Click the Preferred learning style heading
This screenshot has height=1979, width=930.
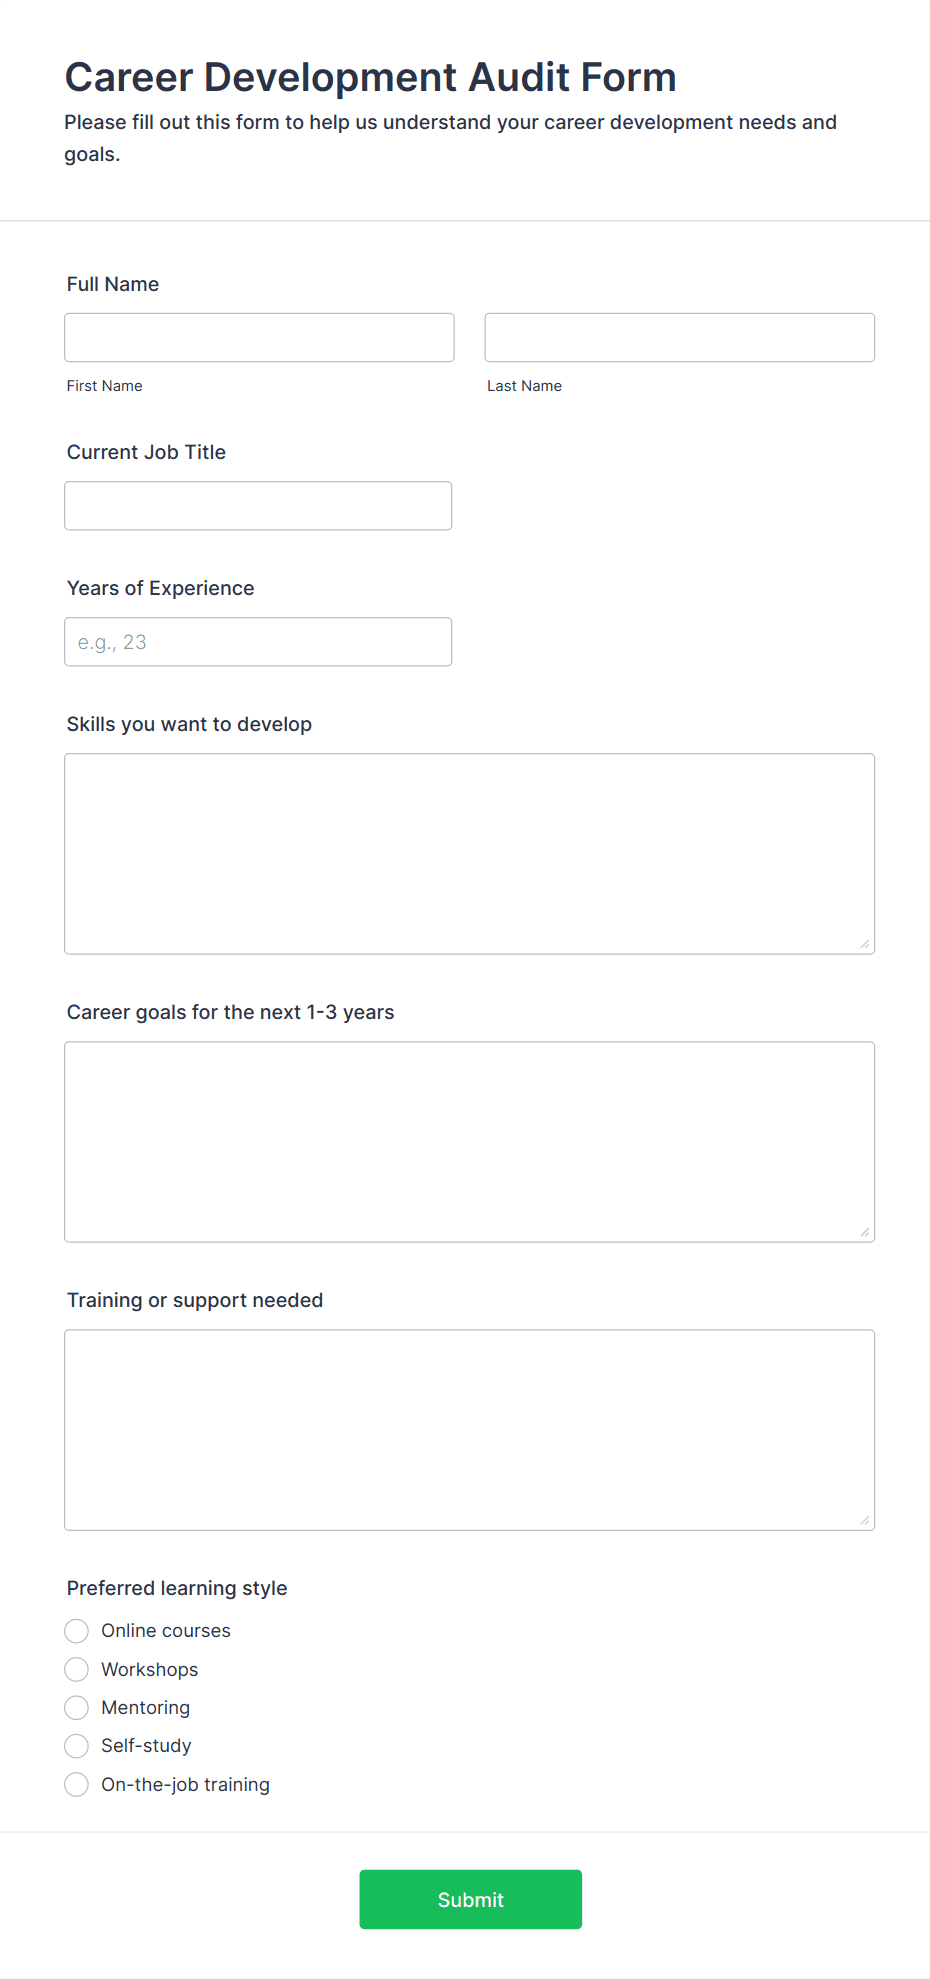(x=176, y=1588)
